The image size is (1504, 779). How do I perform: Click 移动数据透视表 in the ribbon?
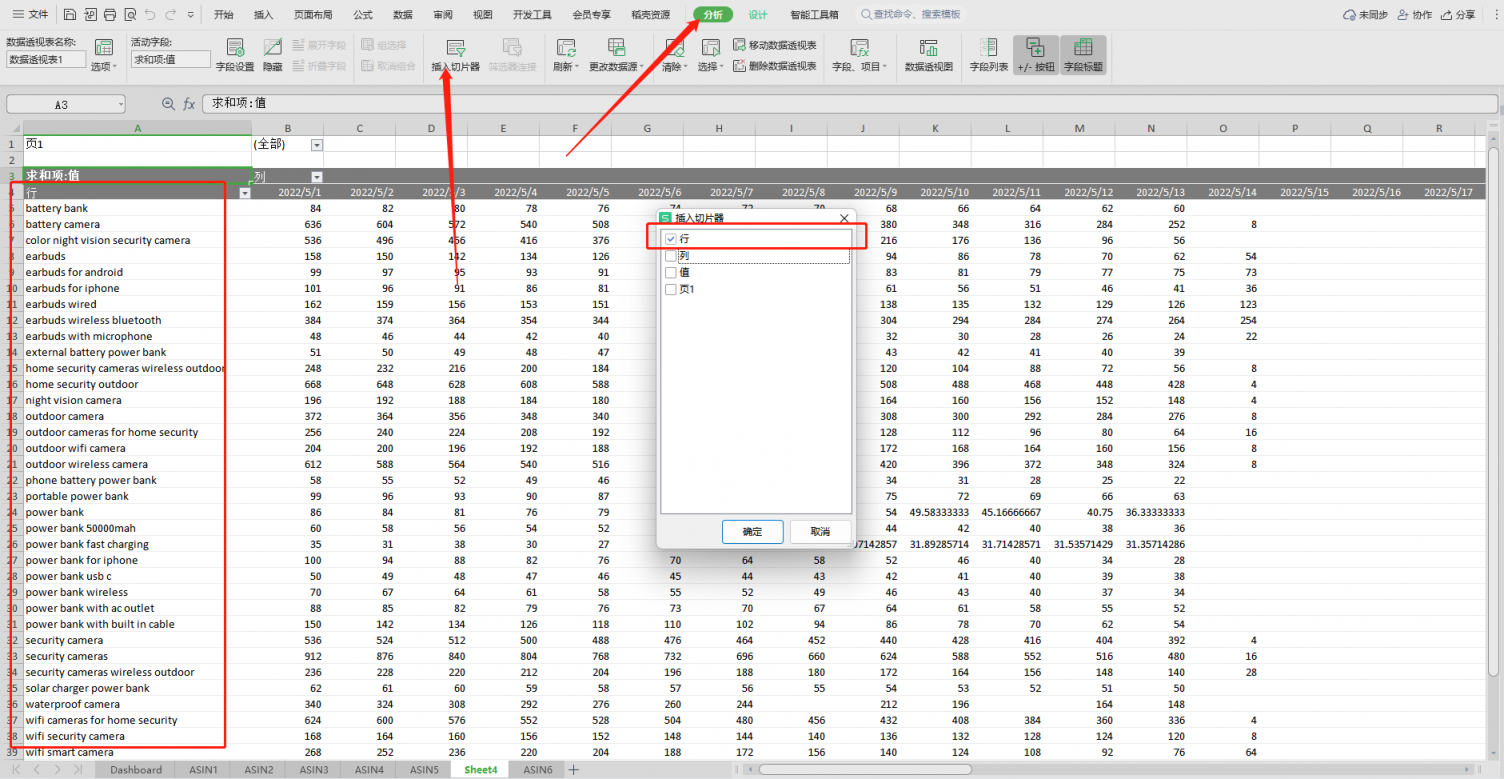(x=775, y=45)
